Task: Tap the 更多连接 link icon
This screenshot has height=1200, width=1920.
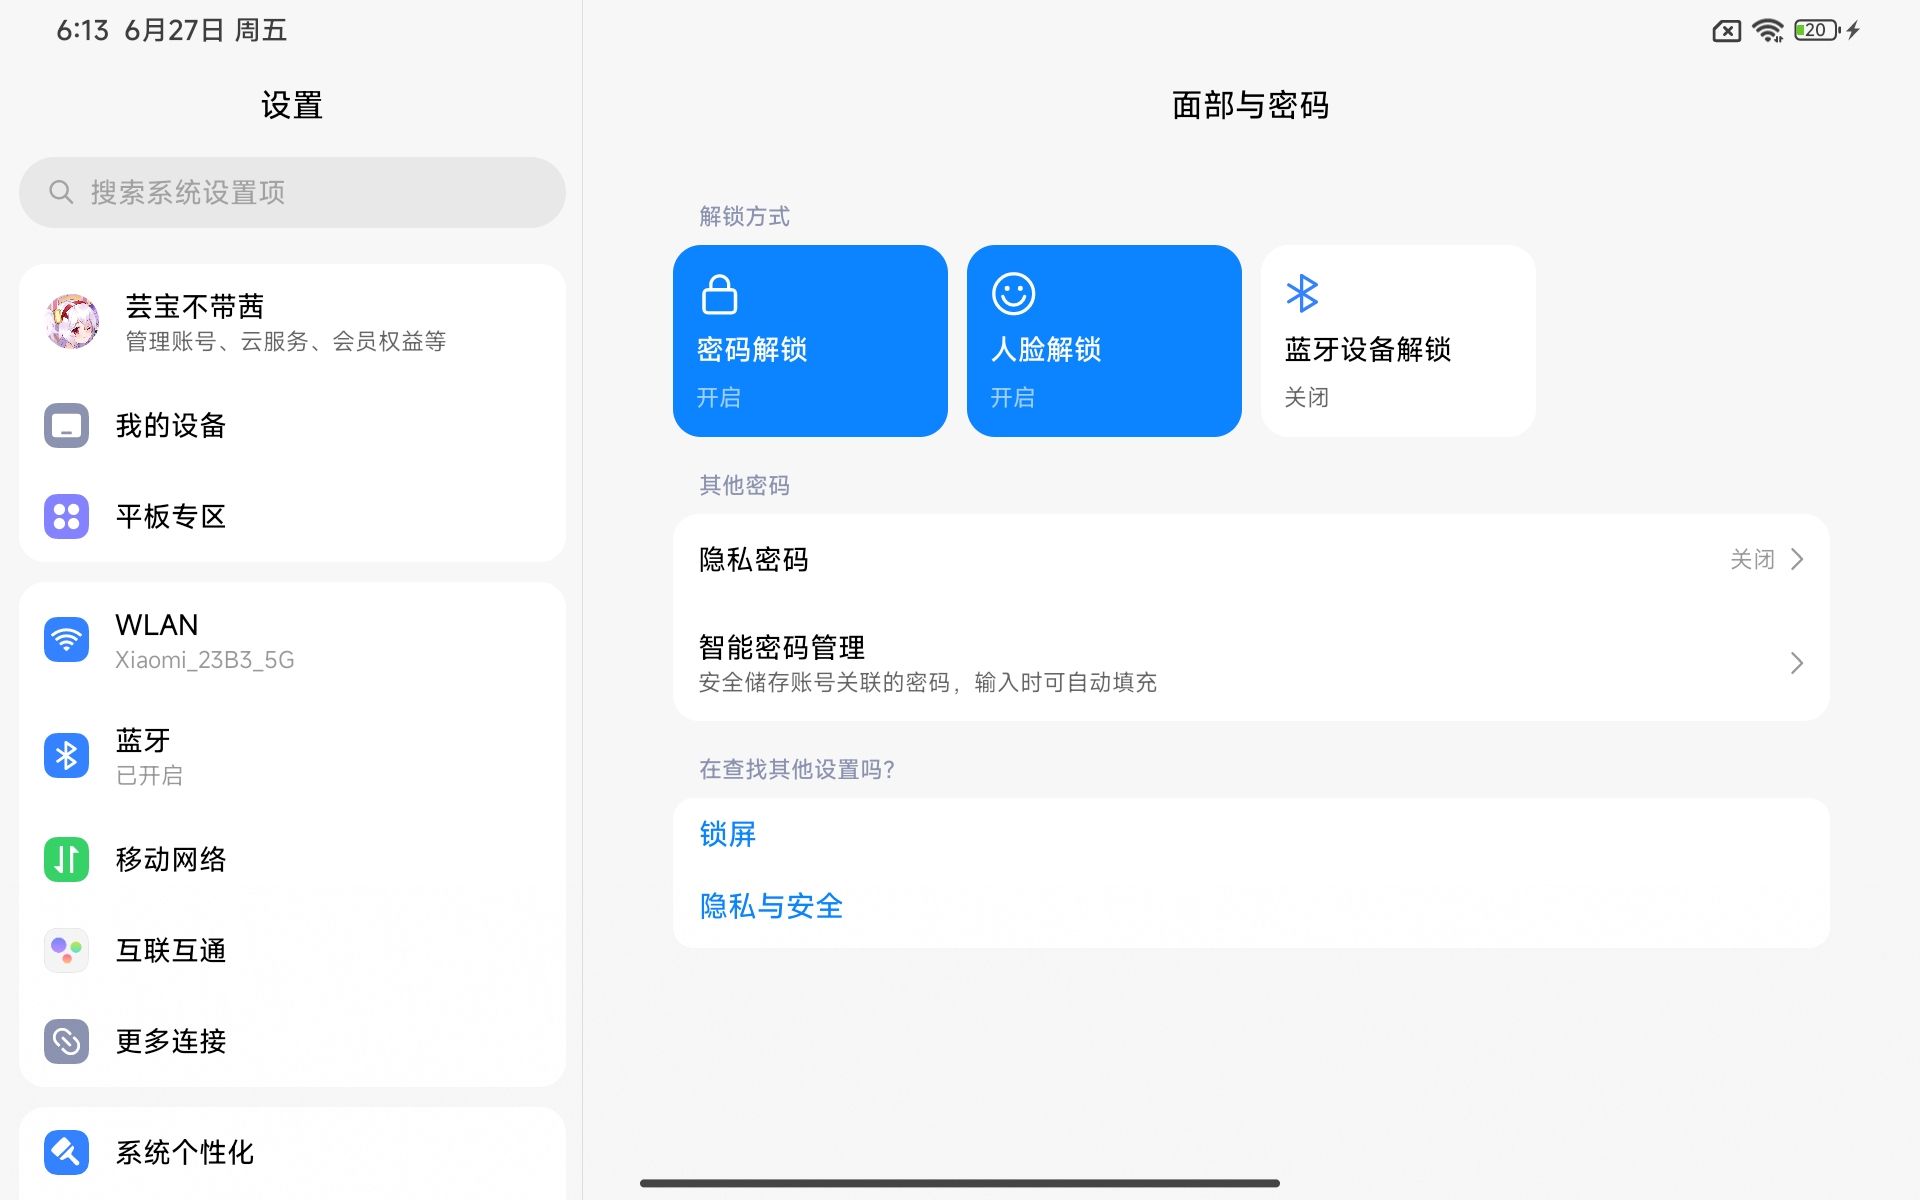Action: [x=67, y=1041]
